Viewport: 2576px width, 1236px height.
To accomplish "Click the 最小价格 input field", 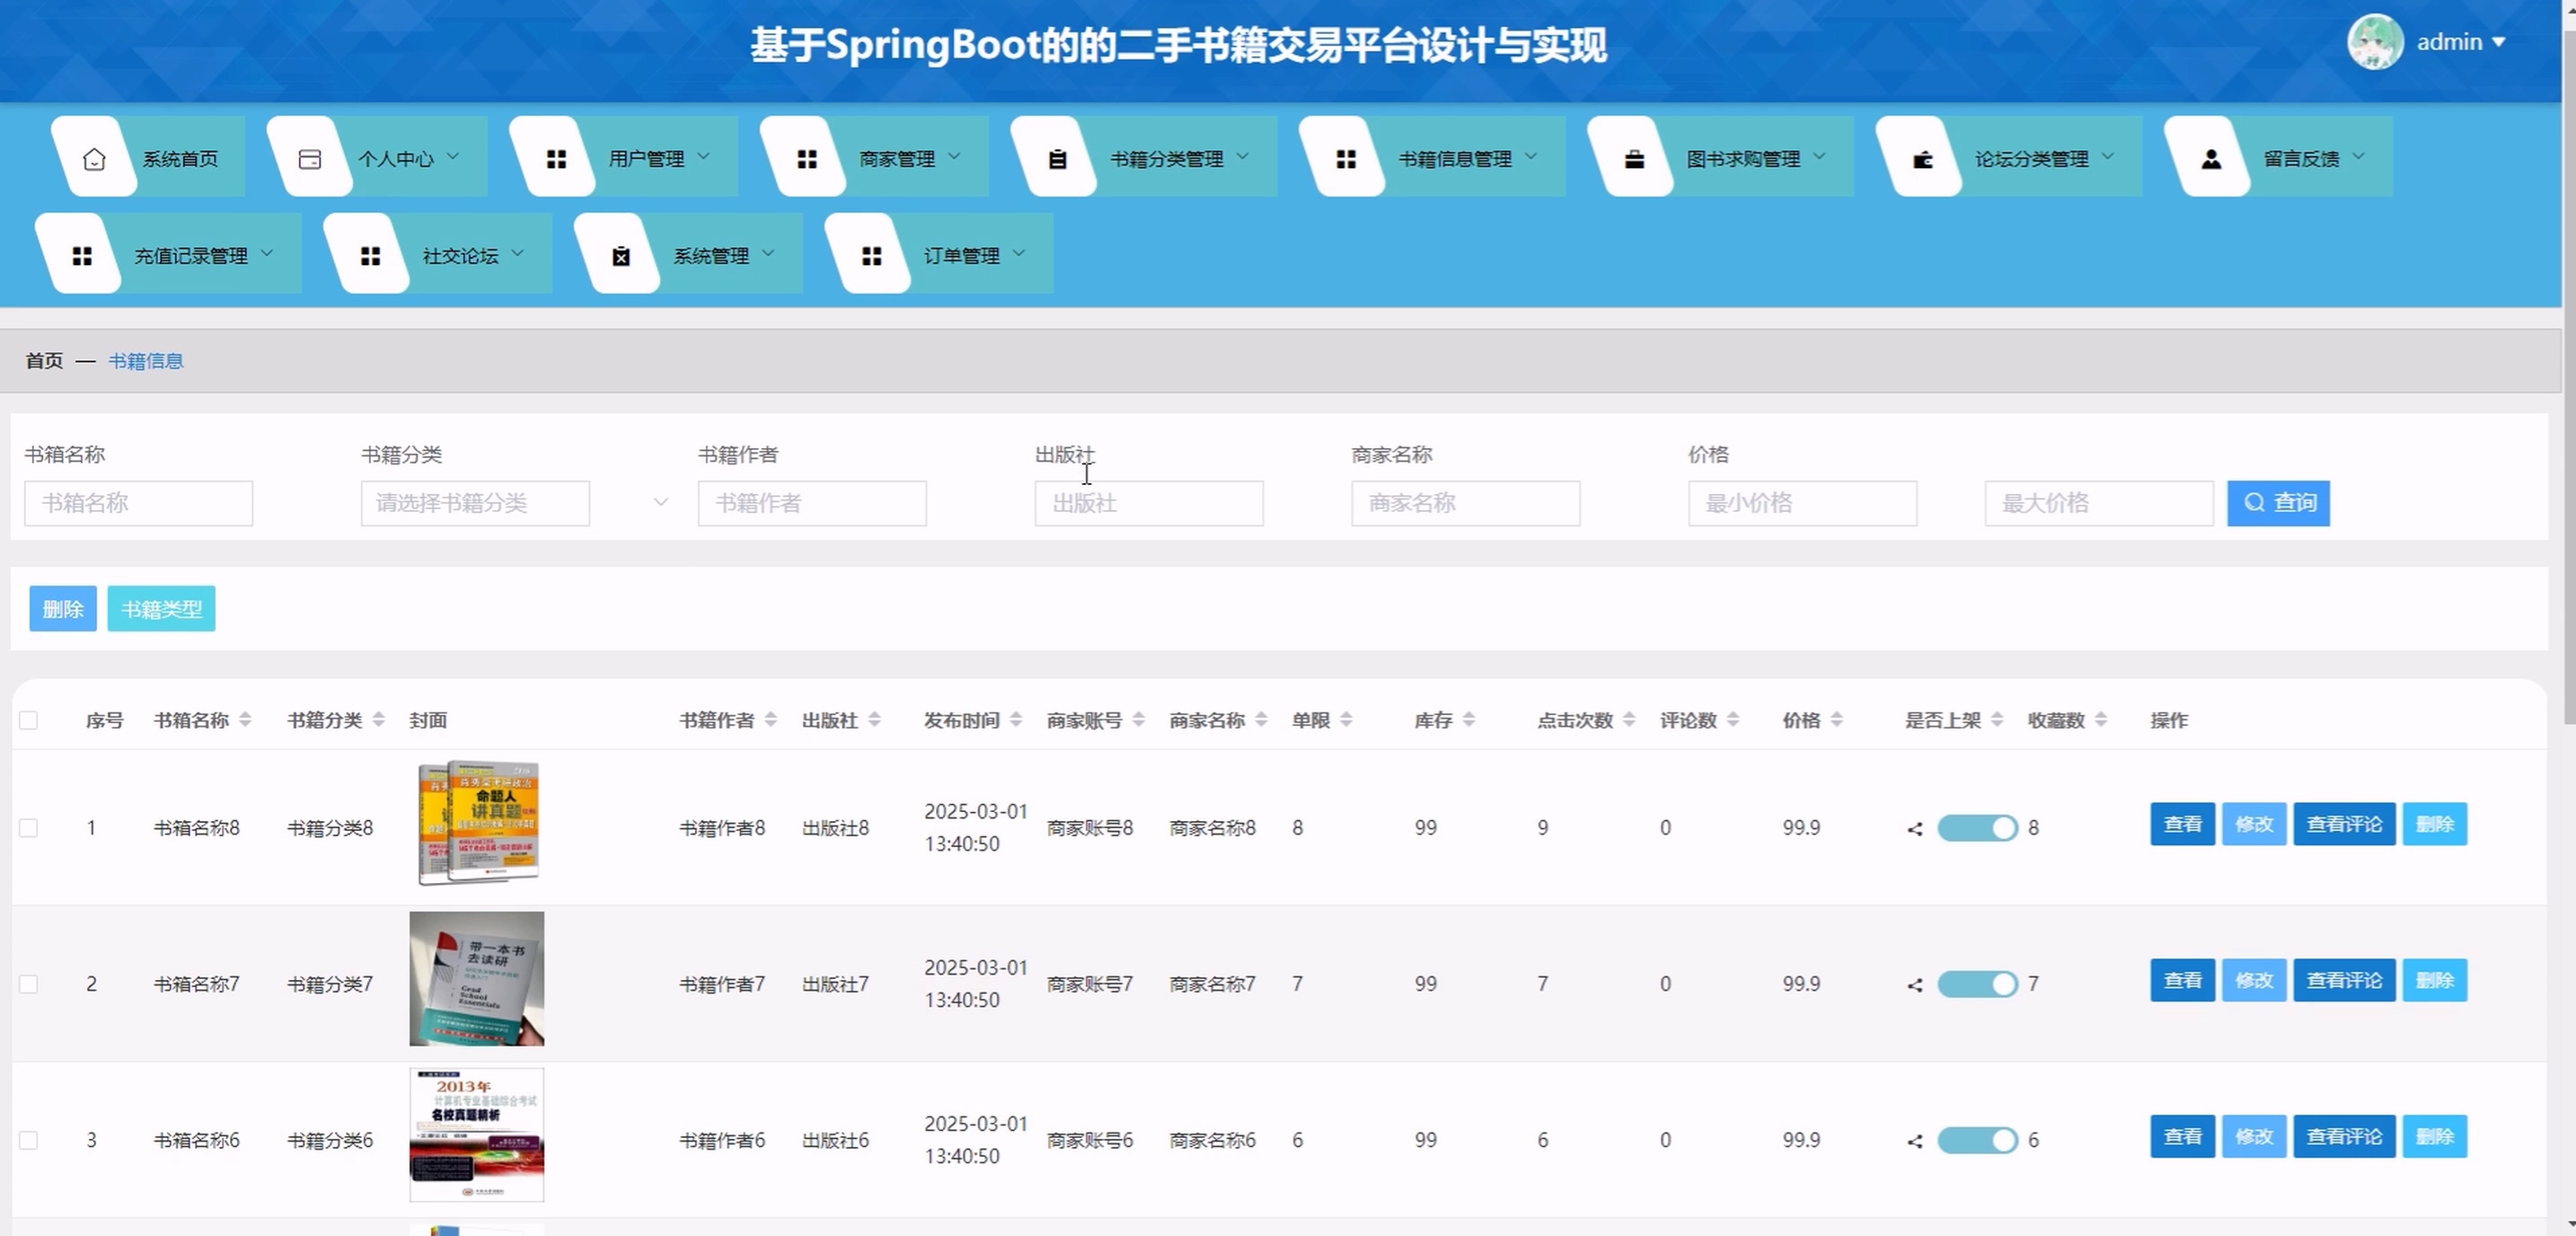I will click(1801, 503).
